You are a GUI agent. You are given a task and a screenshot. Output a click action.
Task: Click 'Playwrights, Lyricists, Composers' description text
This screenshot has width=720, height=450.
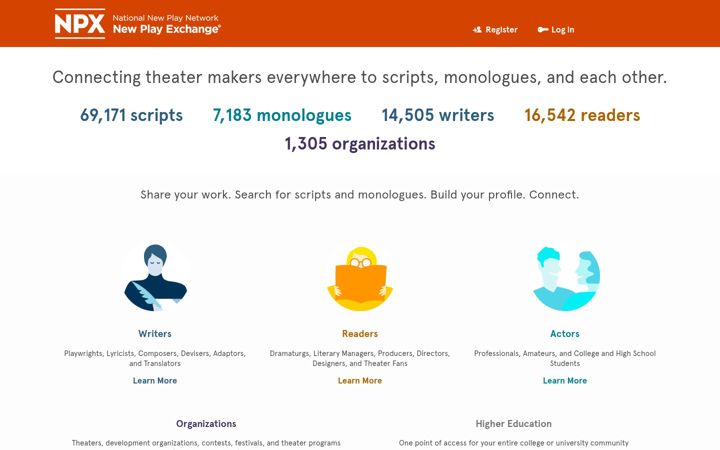(x=155, y=358)
